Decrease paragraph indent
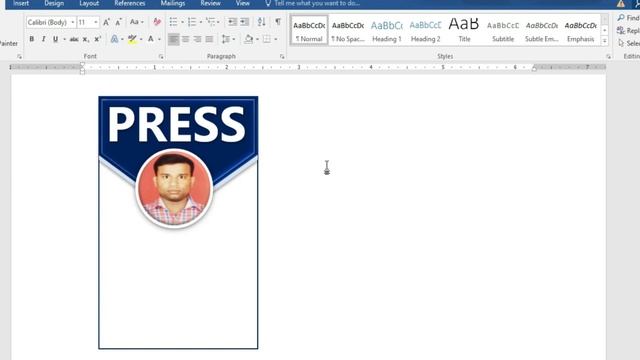640x360 pixels. point(232,22)
